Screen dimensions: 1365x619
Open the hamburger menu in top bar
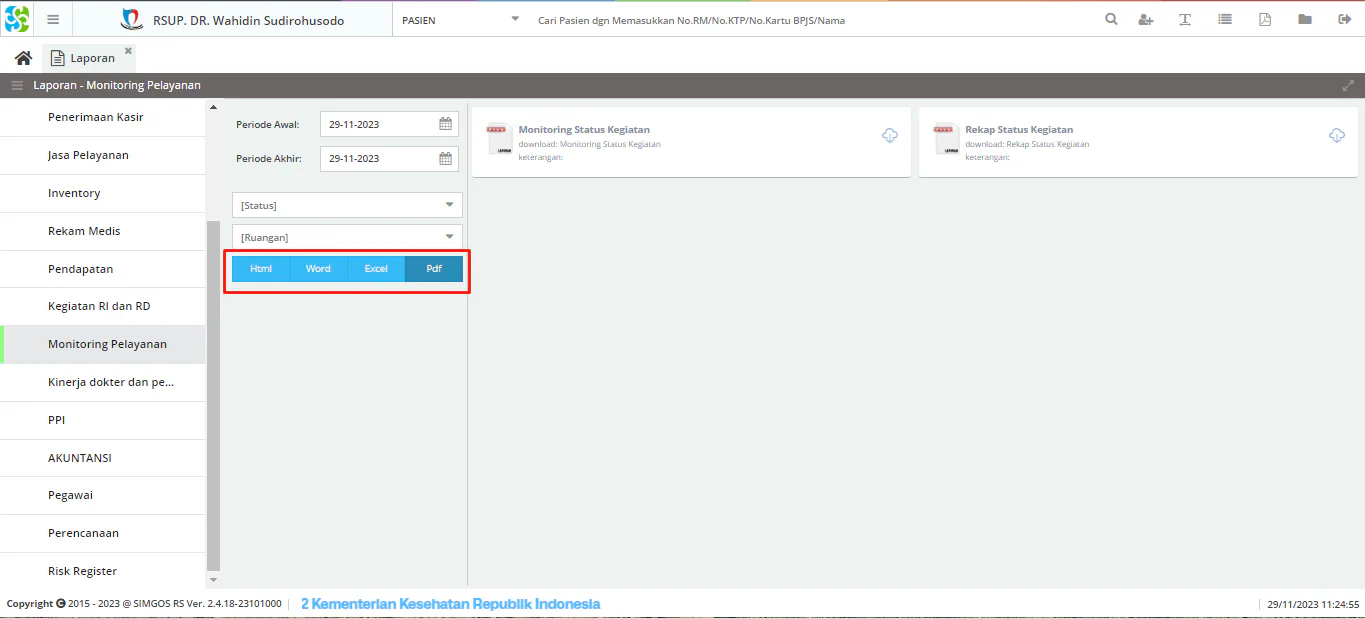click(53, 19)
